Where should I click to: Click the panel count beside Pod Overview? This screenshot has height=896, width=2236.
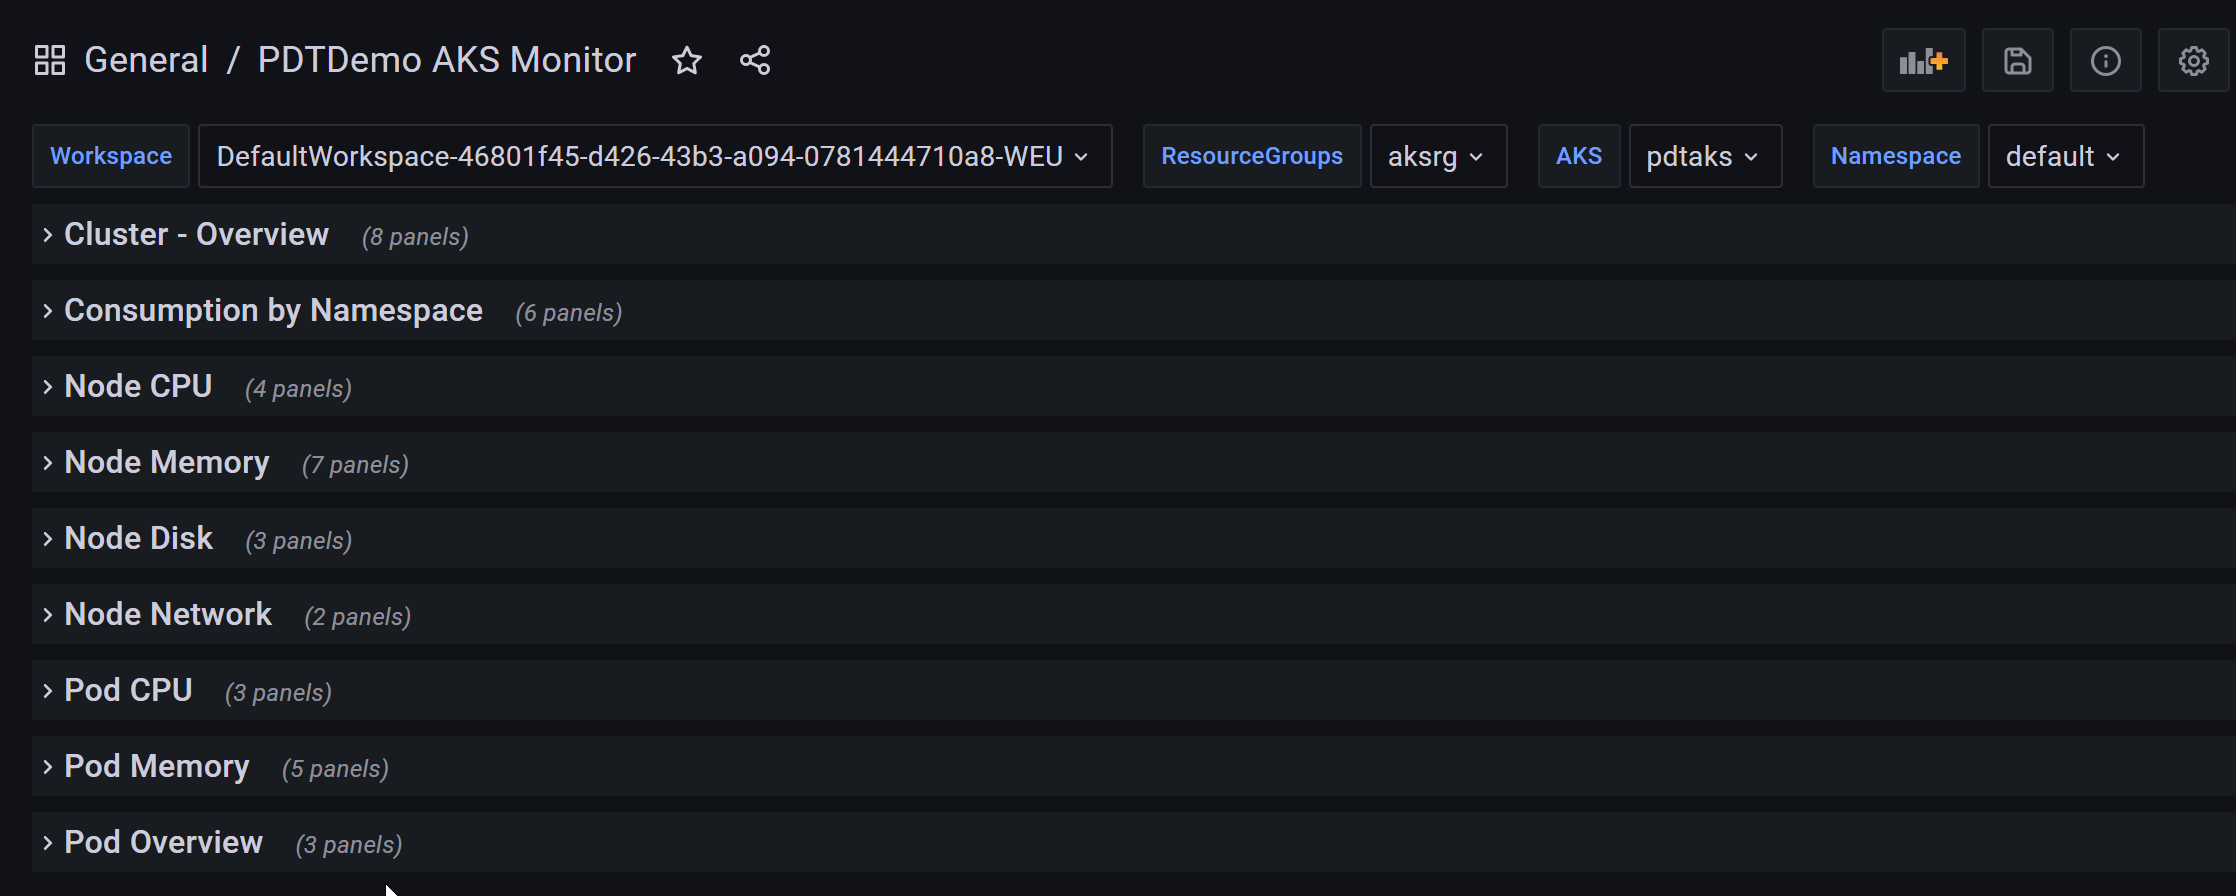point(349,845)
